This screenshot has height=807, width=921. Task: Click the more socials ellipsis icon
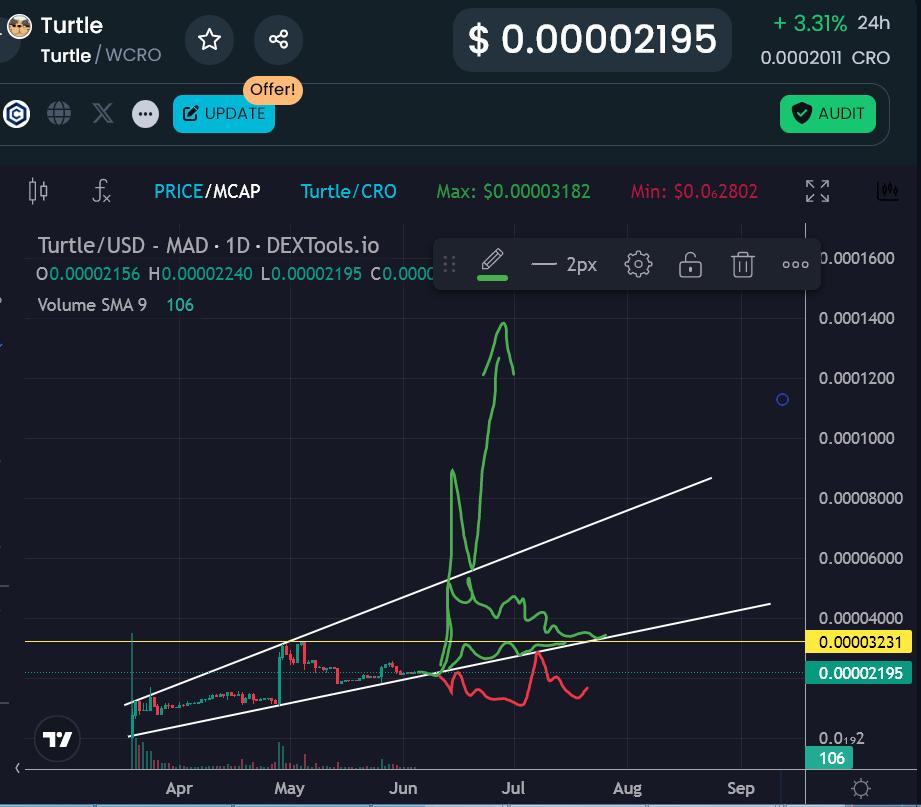tap(145, 114)
